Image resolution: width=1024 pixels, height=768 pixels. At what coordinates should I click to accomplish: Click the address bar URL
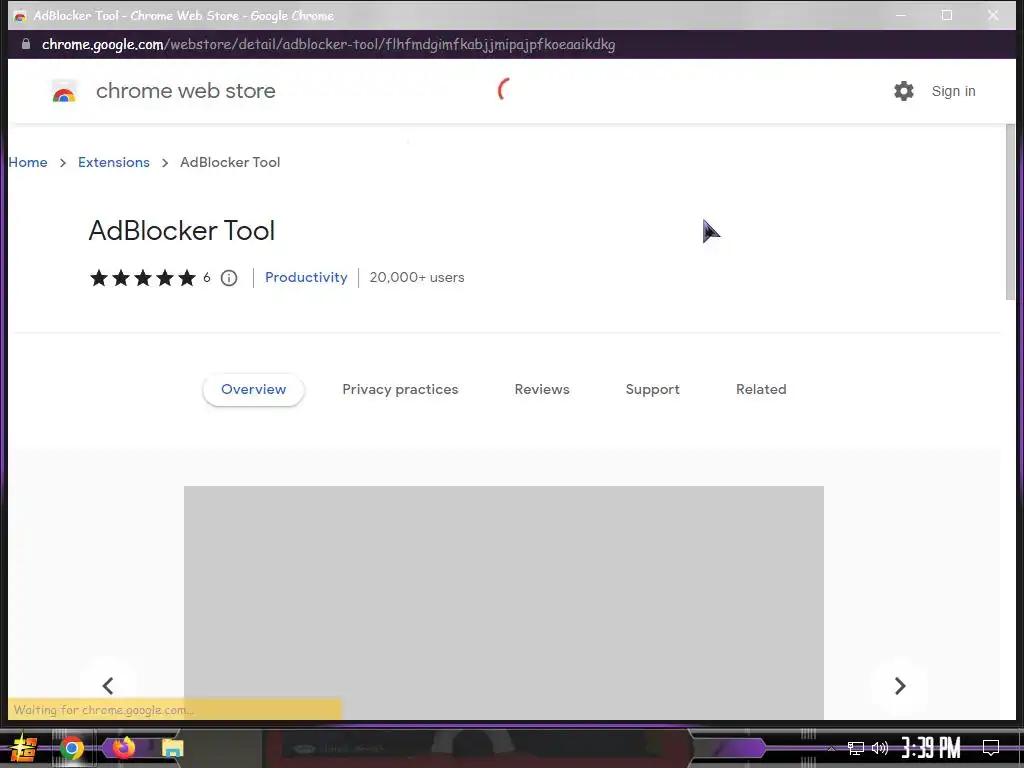tap(328, 44)
